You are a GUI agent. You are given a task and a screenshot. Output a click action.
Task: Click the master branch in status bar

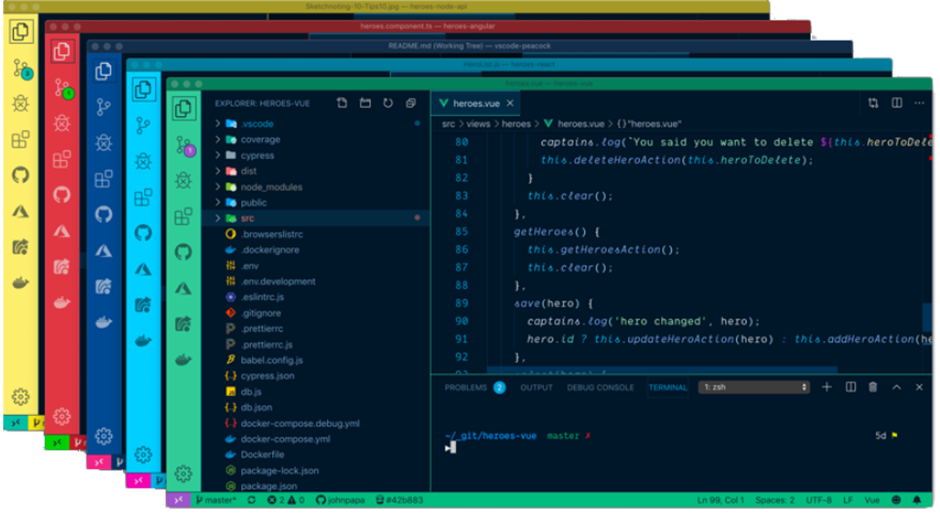[216, 500]
